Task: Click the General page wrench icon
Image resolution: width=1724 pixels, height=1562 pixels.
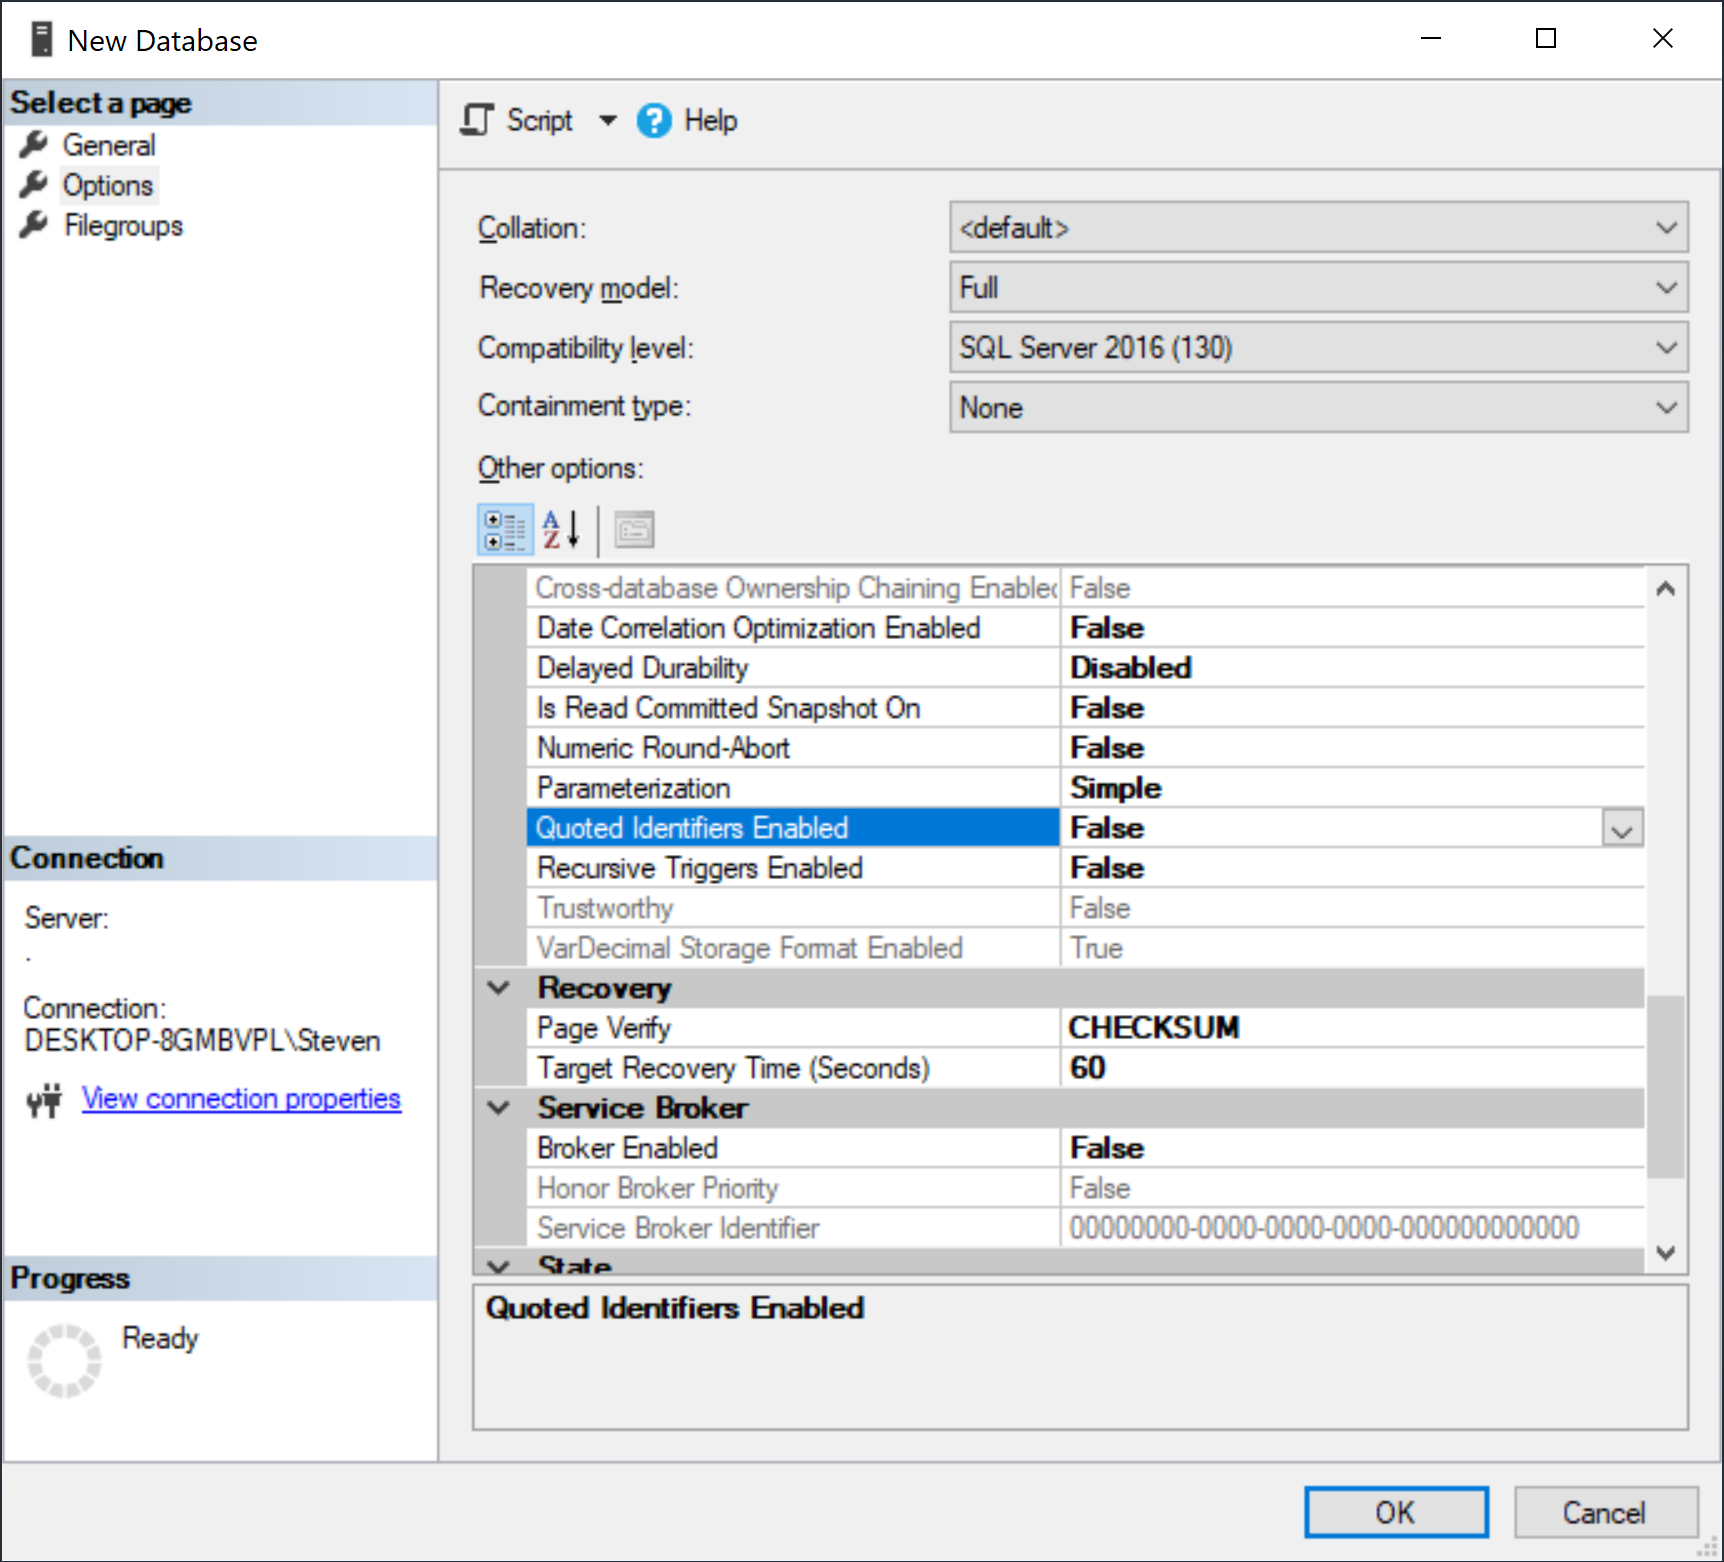Action: point(35,144)
